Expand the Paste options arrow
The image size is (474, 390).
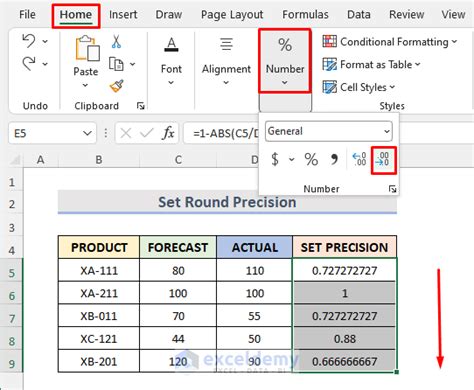85,85
